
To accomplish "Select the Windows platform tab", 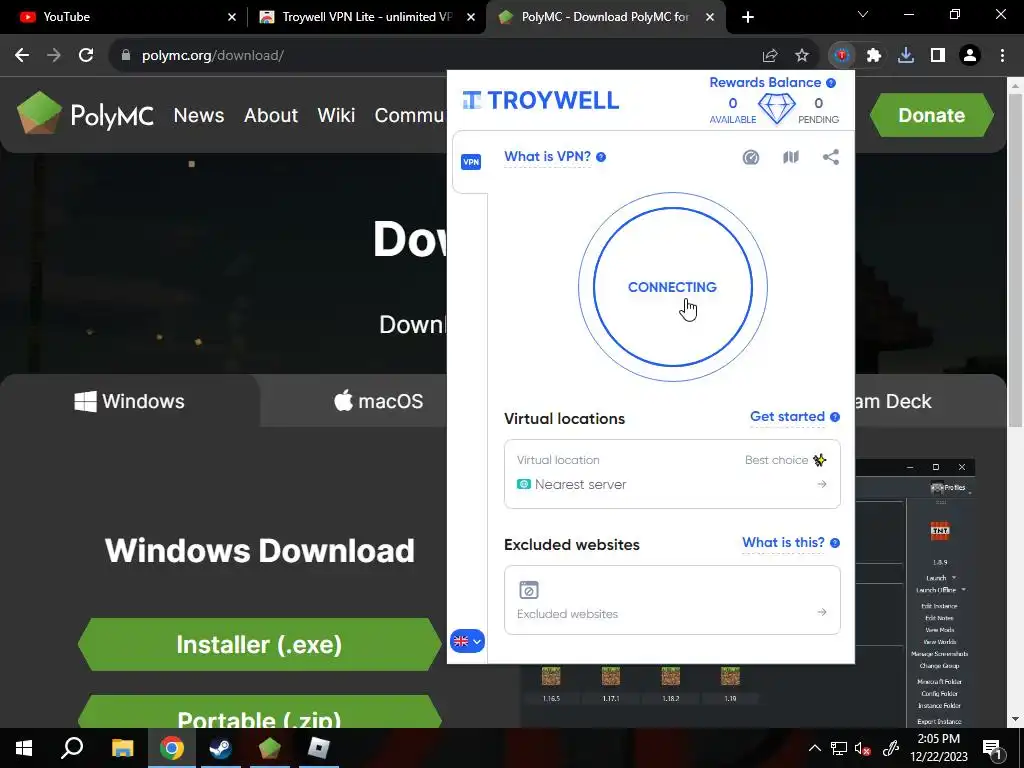I will [x=129, y=401].
